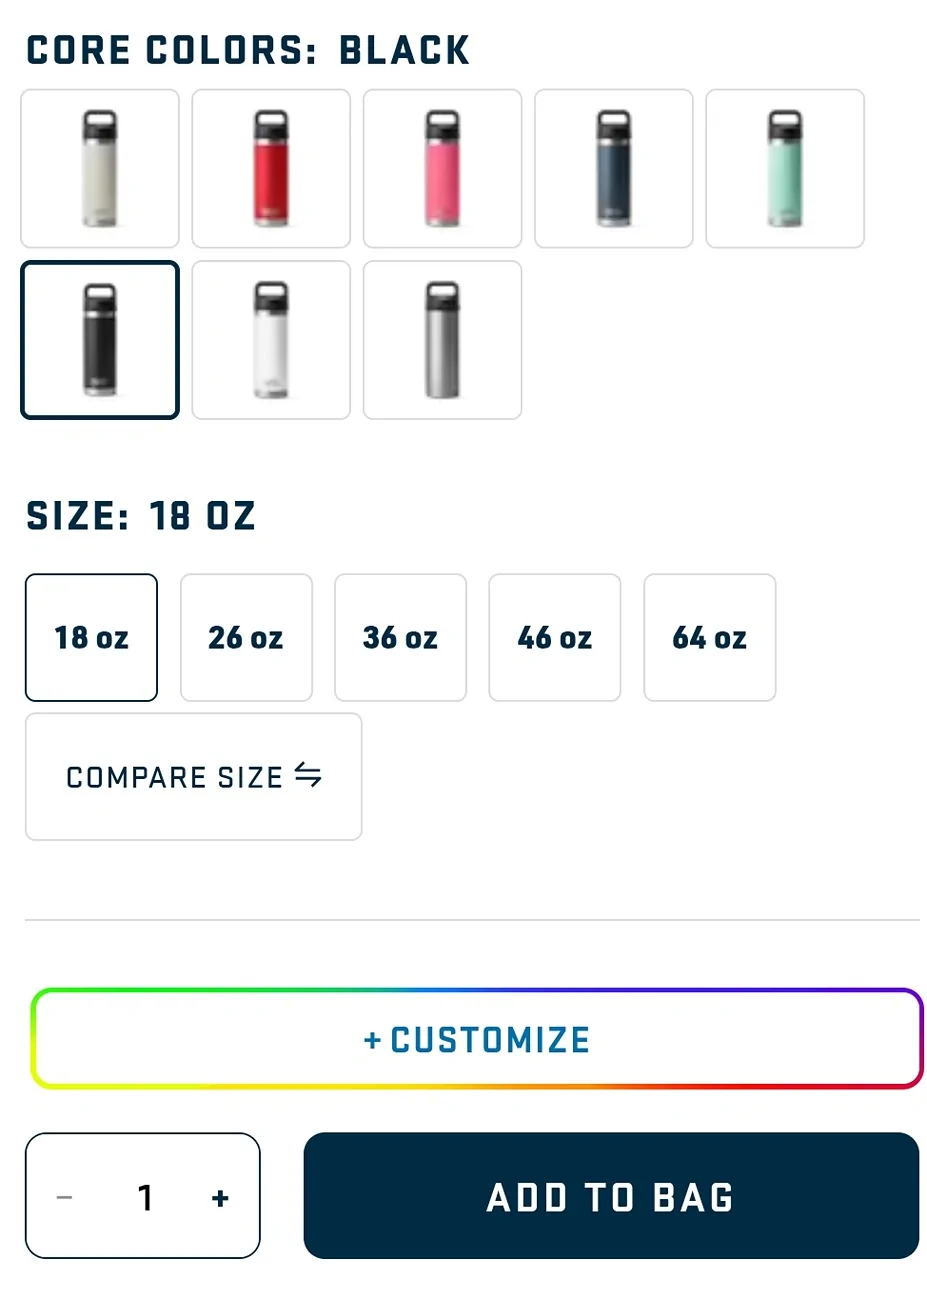Choose the 64 oz size option
927x1300 pixels.
point(709,638)
